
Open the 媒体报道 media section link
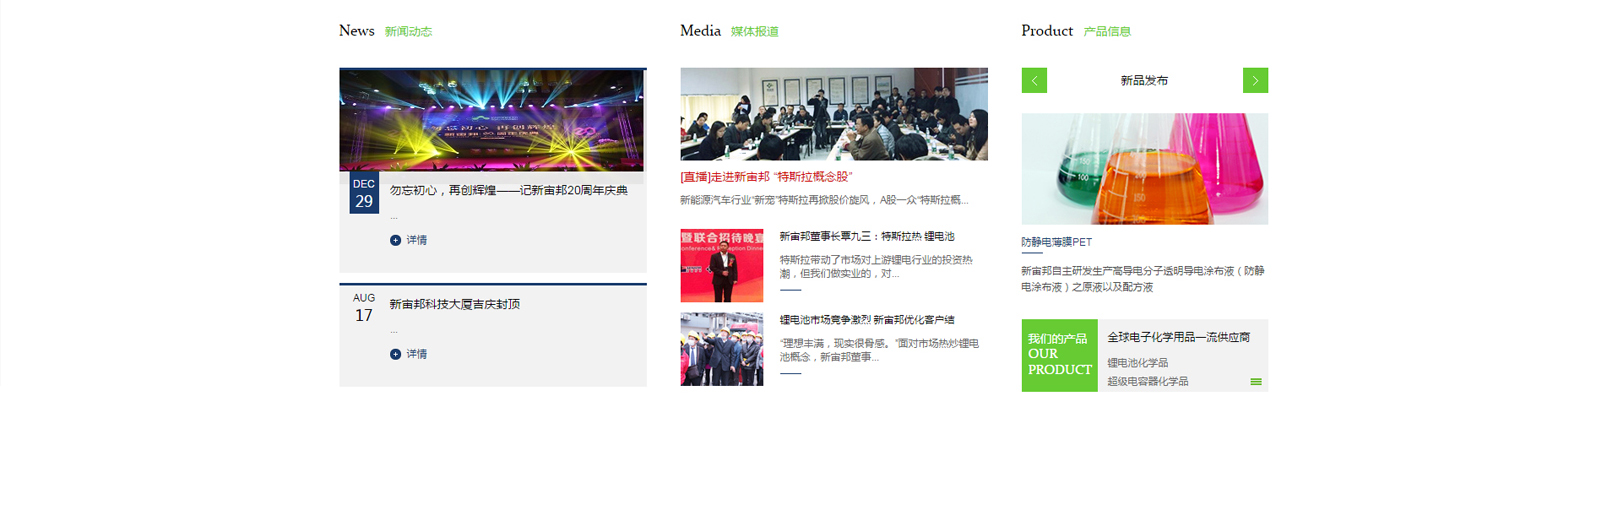click(x=754, y=32)
